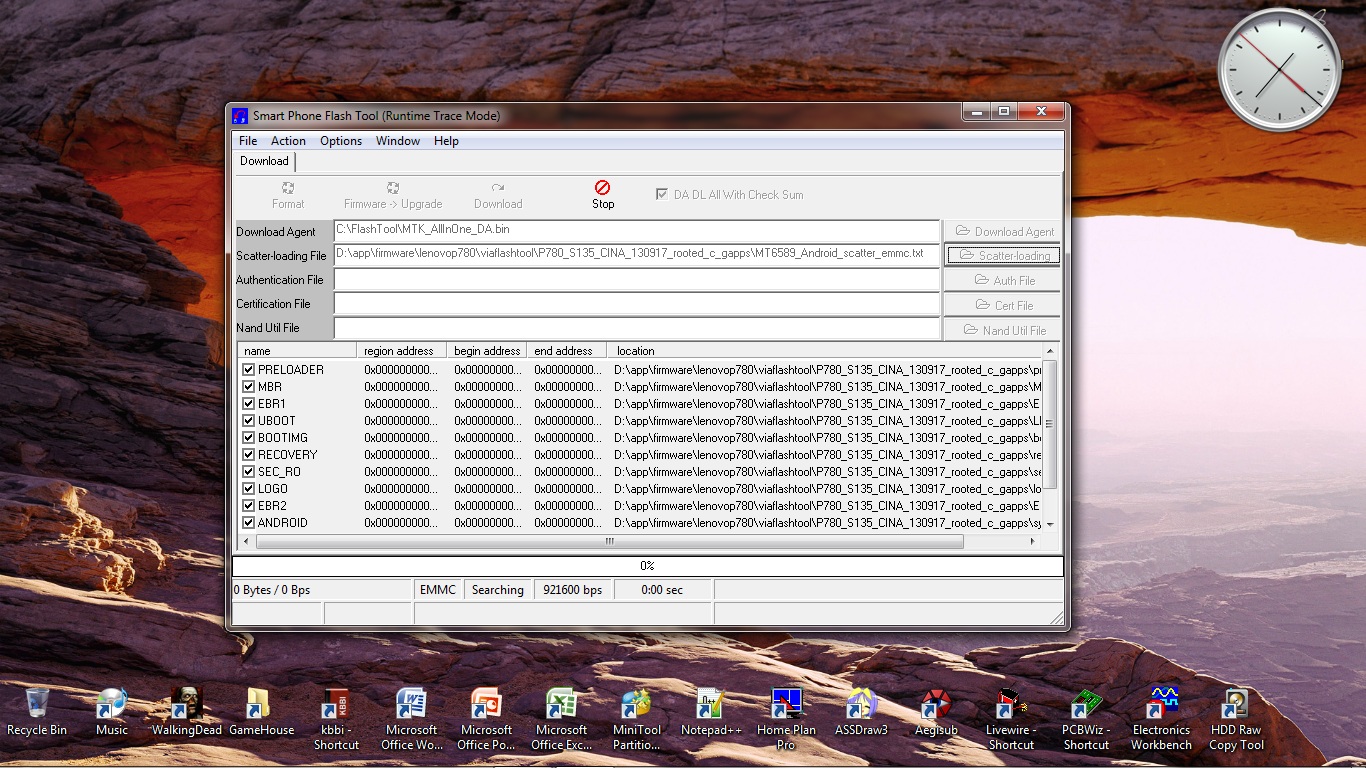Click the Scatter-loading button
1366x768 pixels.
[1003, 255]
